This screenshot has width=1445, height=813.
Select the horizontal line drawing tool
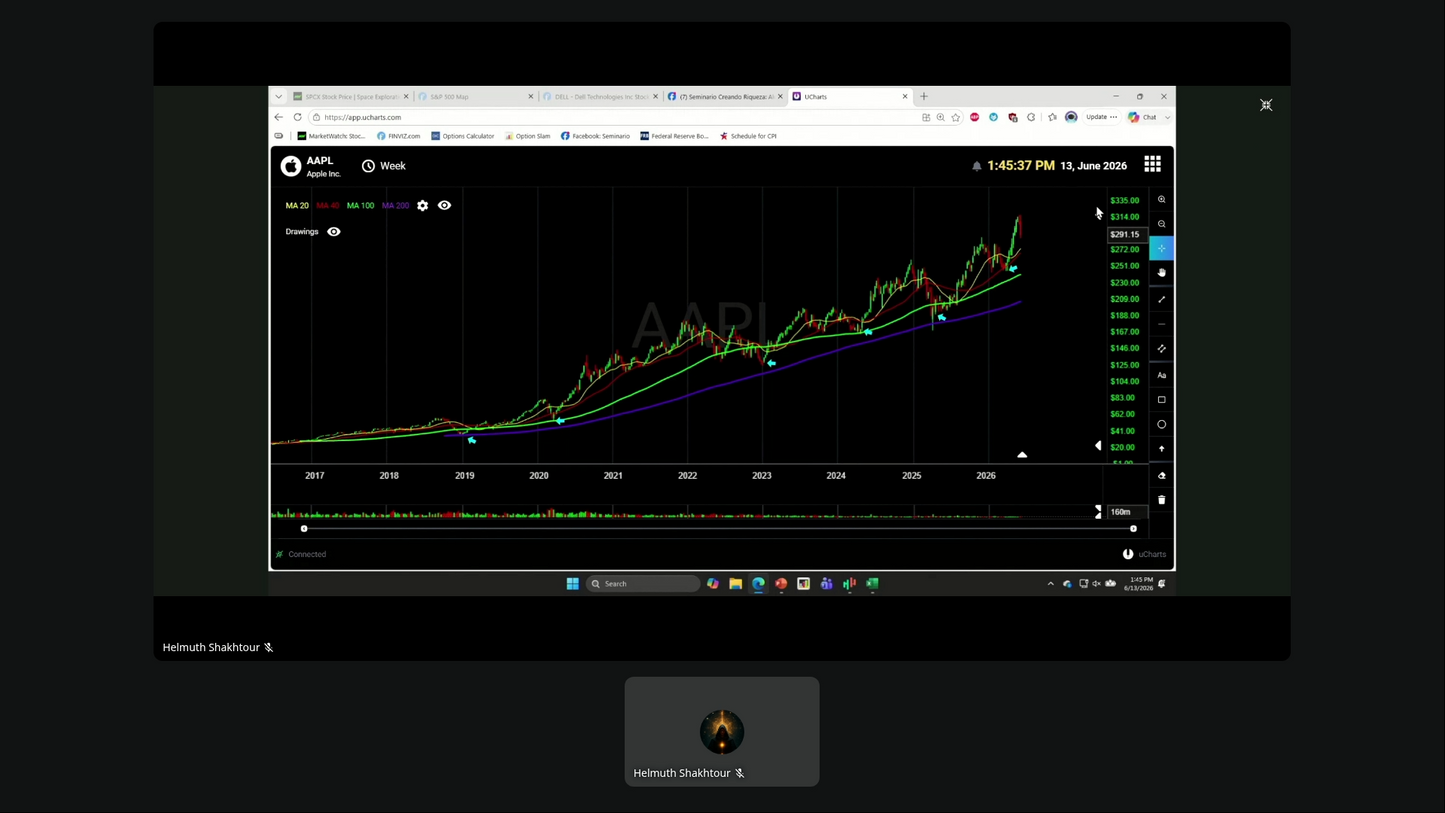(x=1161, y=324)
